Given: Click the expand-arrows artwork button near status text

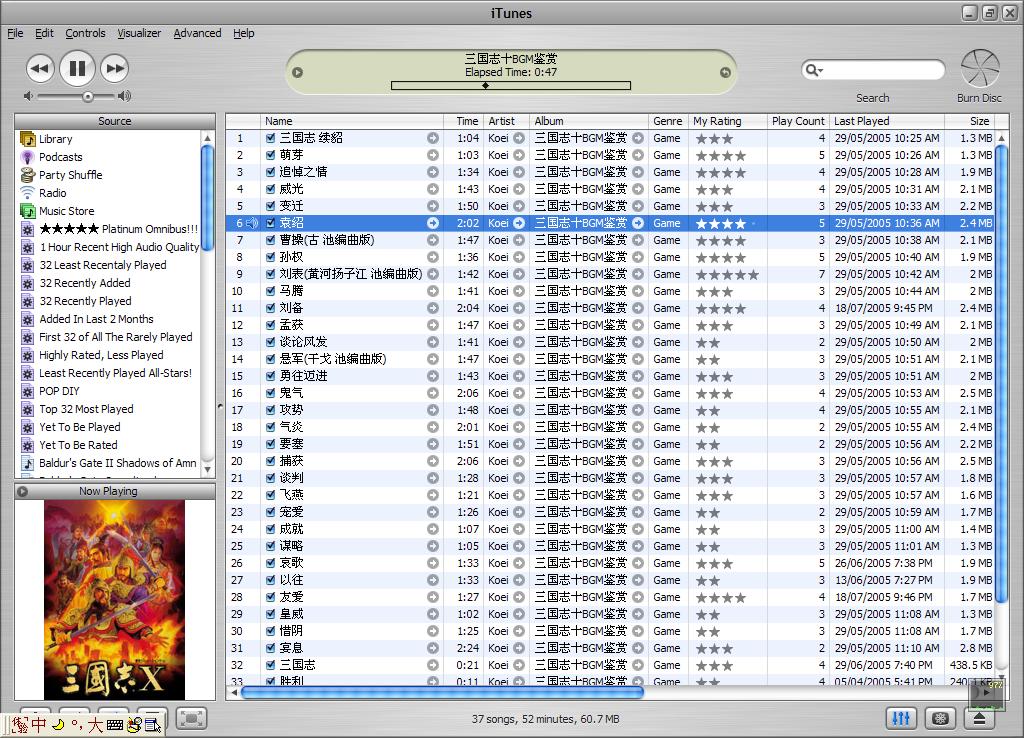Looking at the screenshot, I should click(191, 718).
